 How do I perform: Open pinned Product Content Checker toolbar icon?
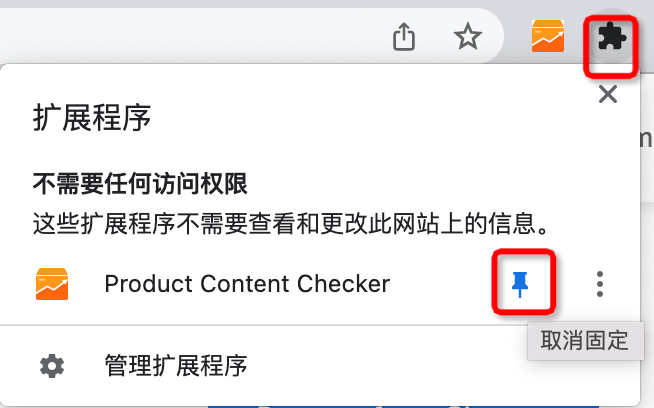pos(548,36)
